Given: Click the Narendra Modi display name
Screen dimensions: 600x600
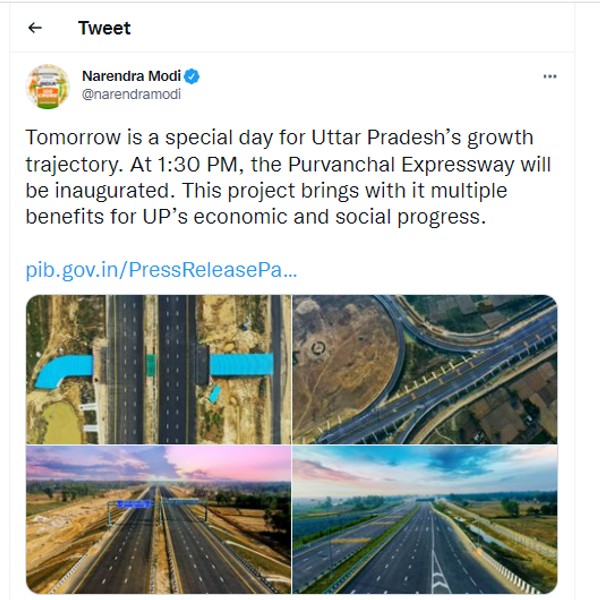Looking at the screenshot, I should tap(131, 76).
